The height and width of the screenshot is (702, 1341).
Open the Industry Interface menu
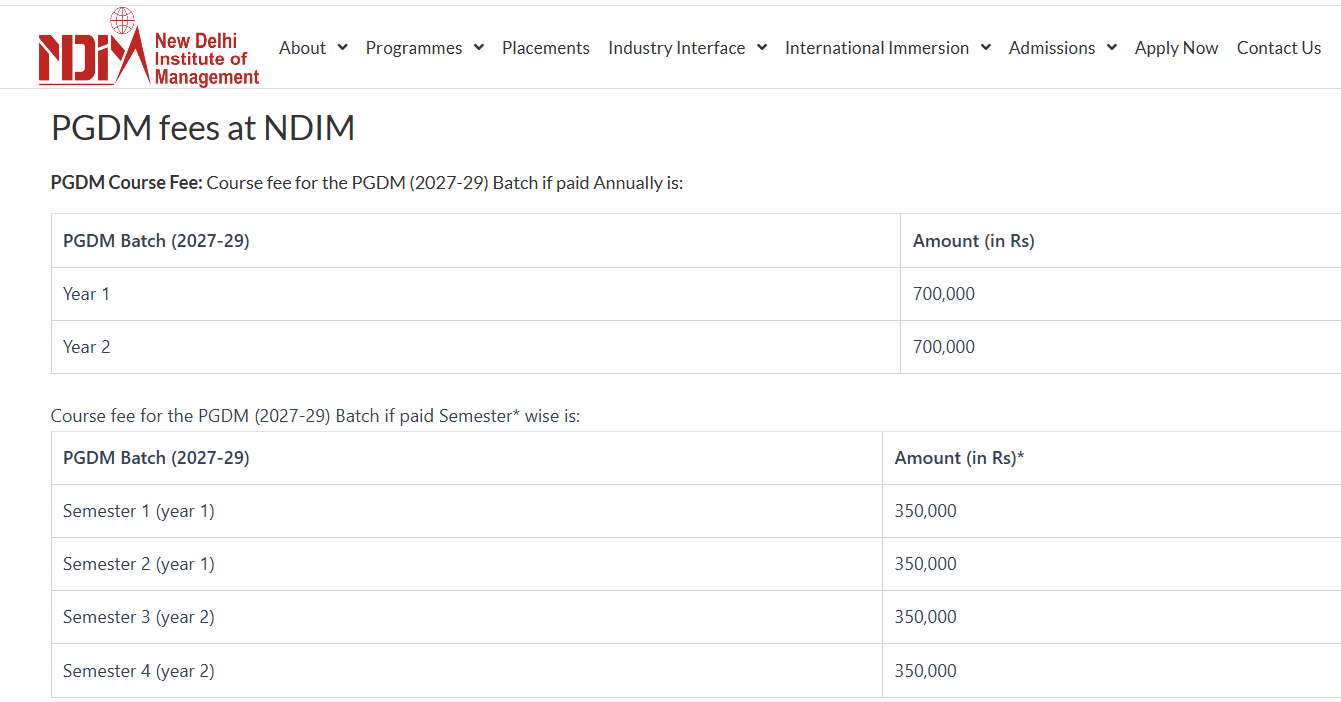677,48
